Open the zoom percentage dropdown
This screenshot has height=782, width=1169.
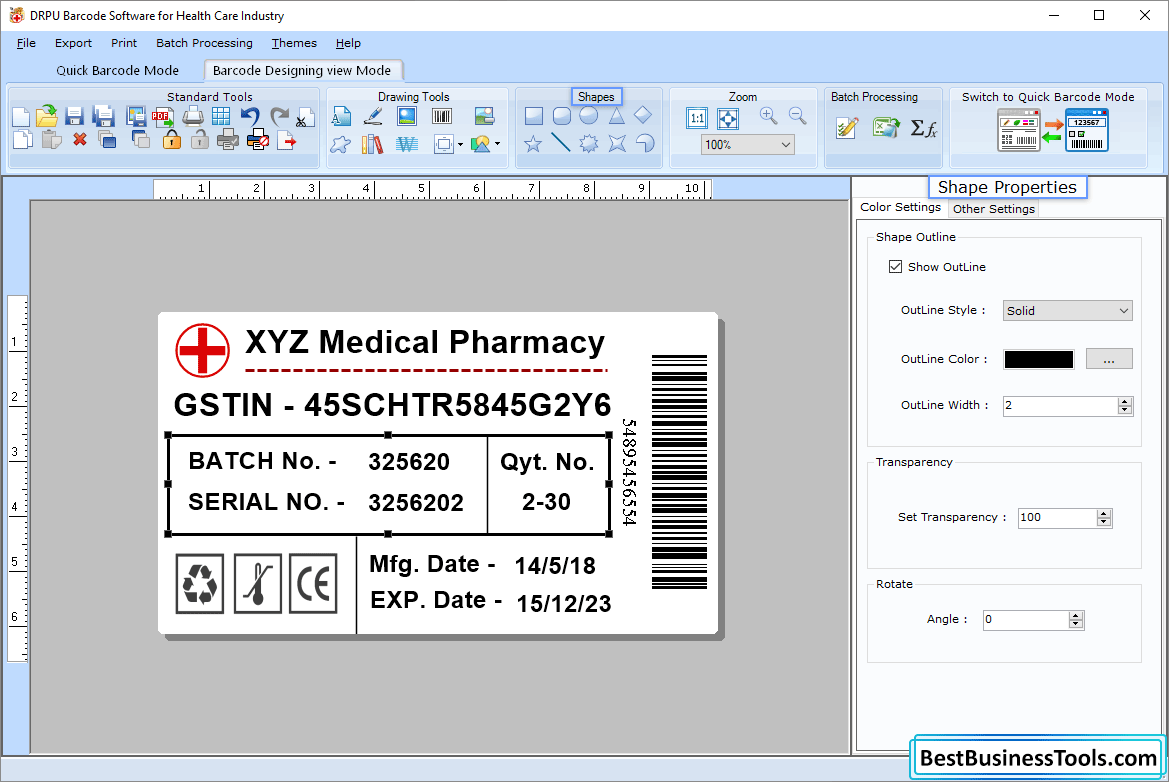click(747, 144)
